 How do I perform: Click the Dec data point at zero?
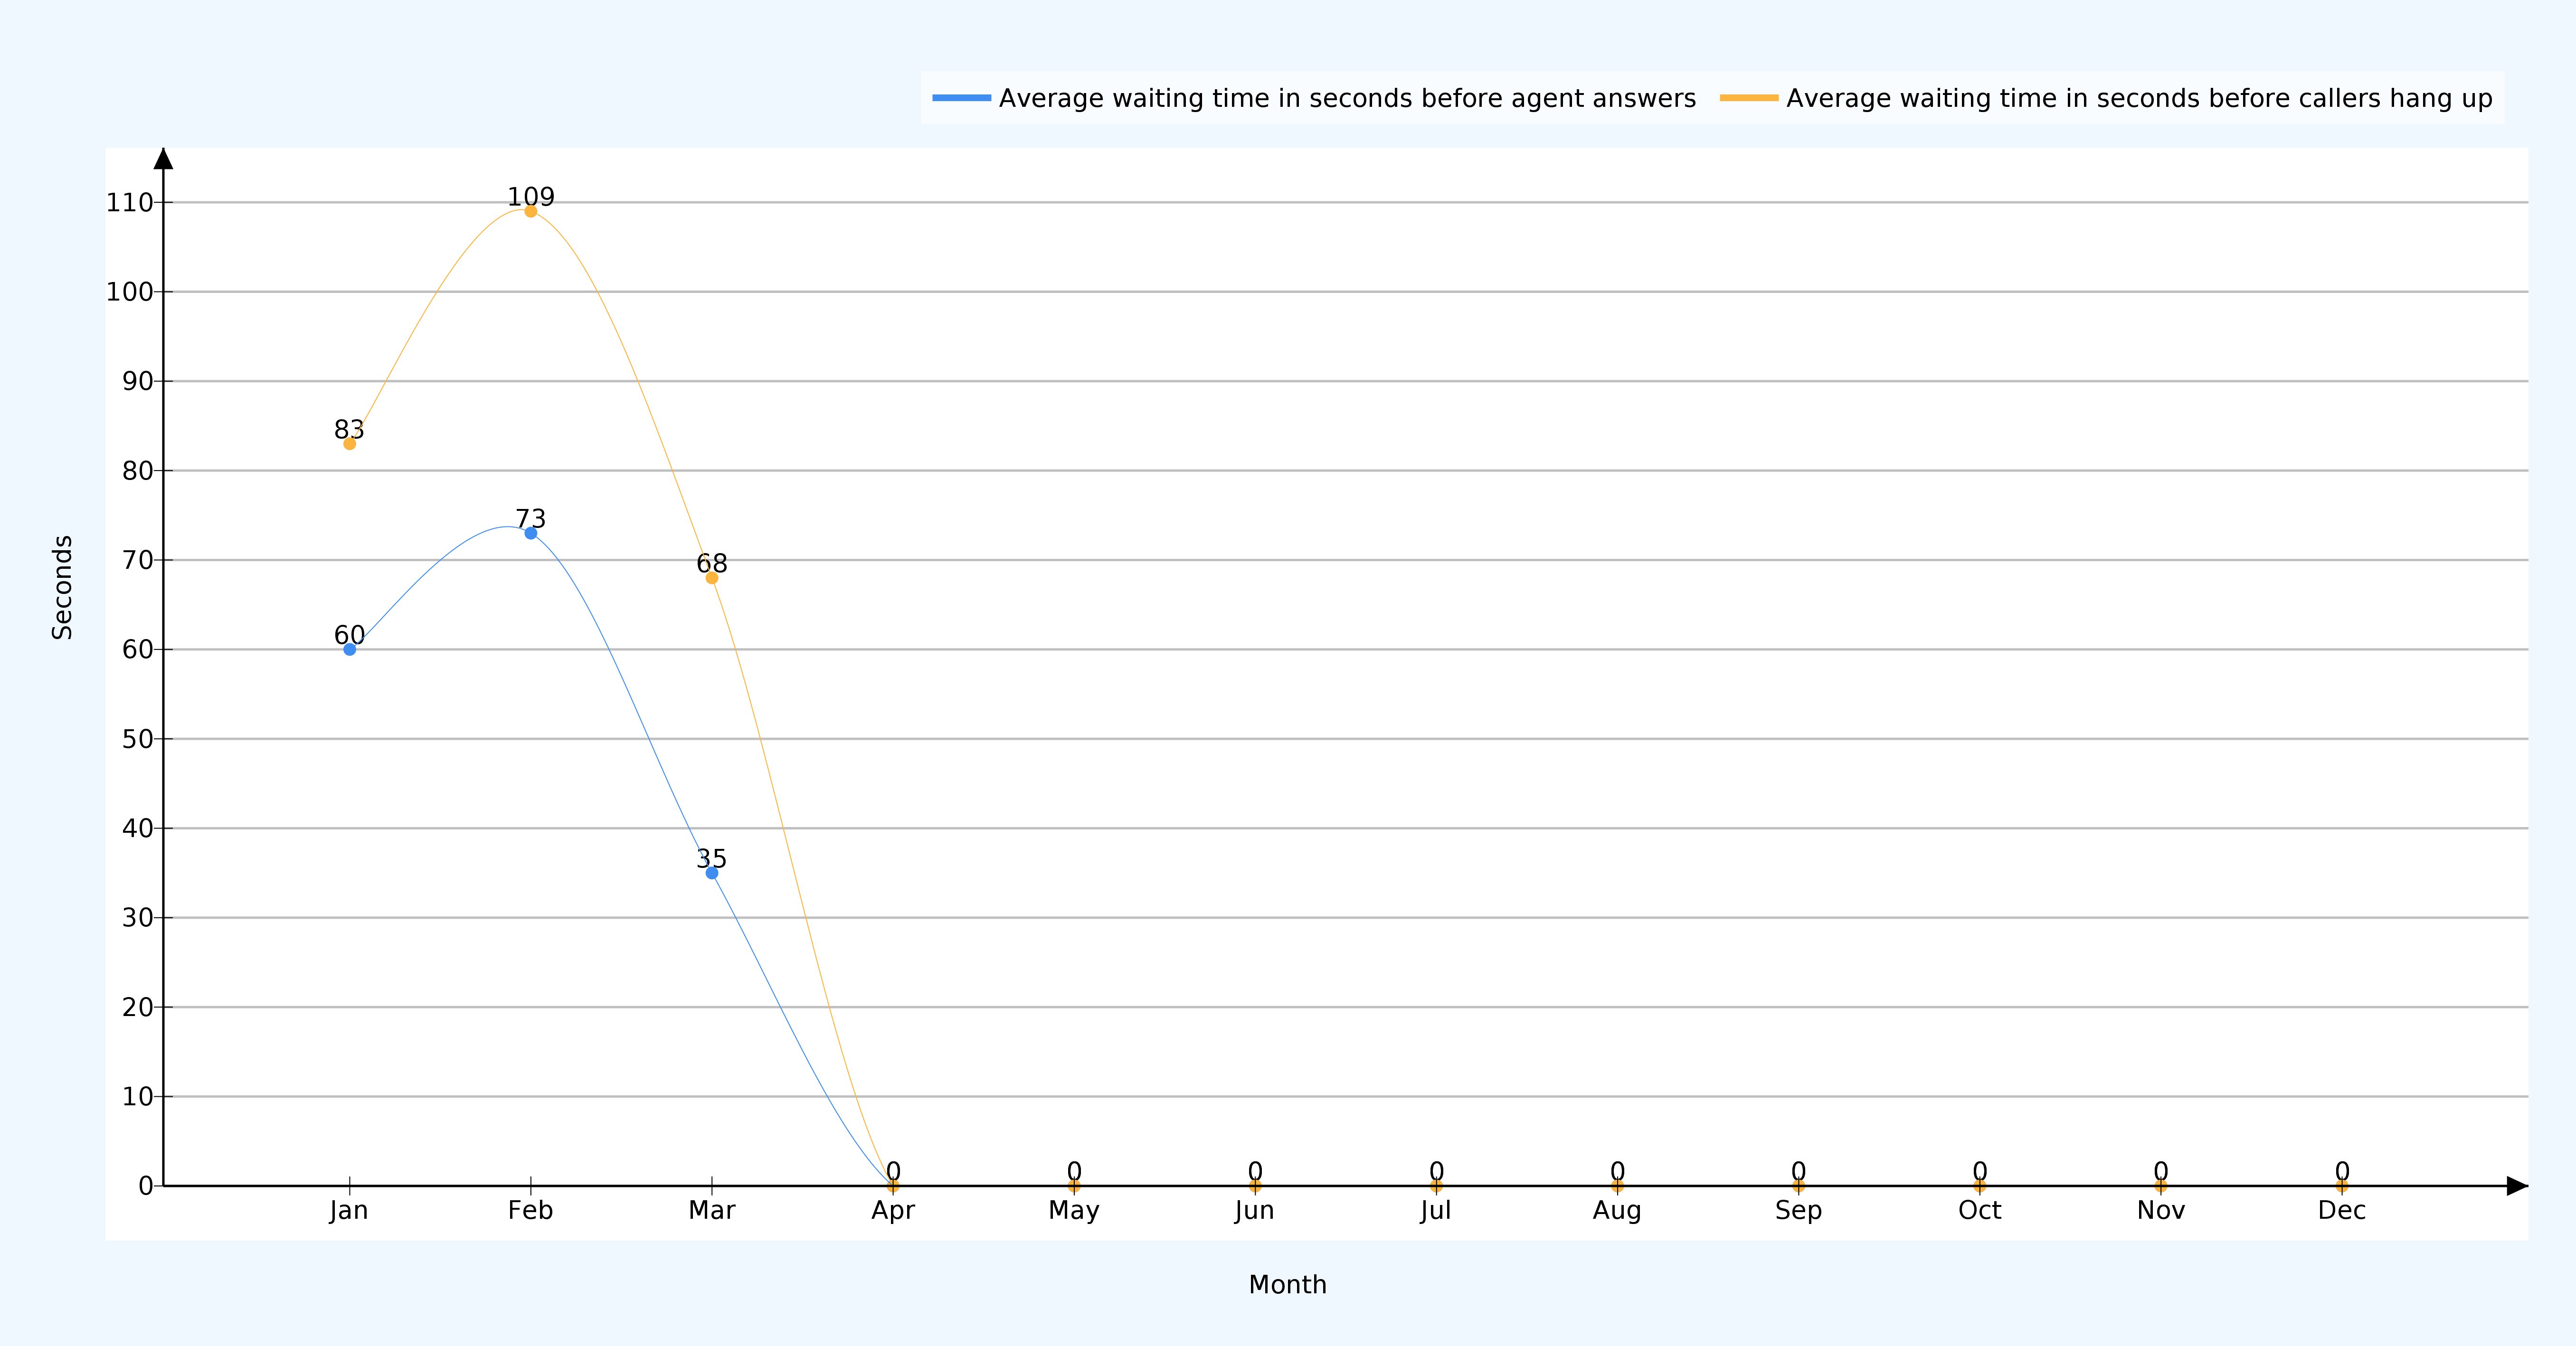pyautogui.click(x=2342, y=1186)
